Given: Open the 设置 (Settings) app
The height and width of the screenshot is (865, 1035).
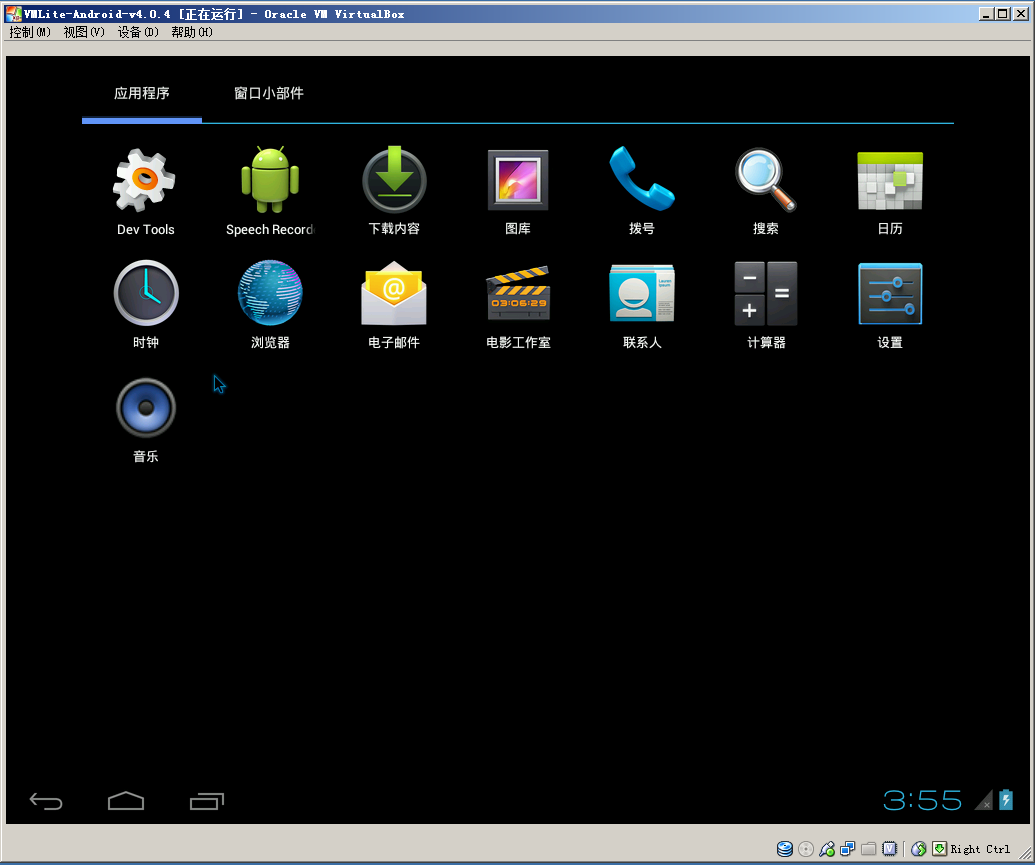Looking at the screenshot, I should pos(889,293).
